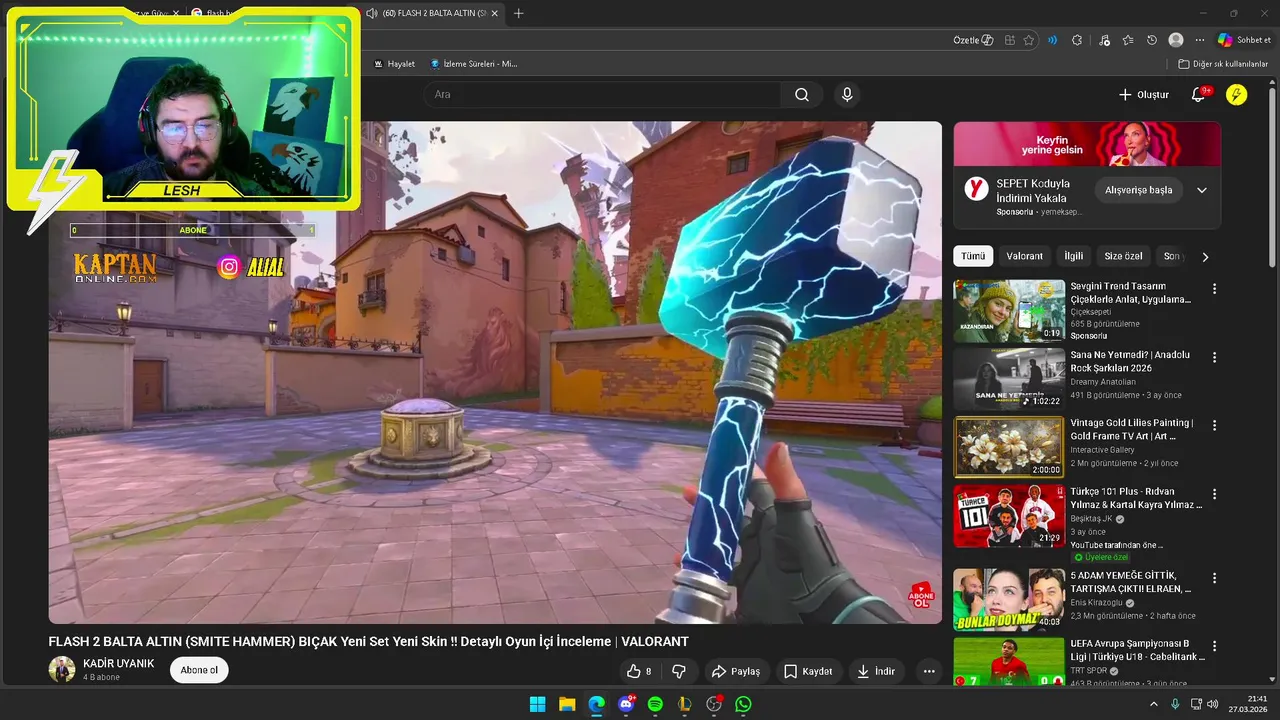Click ABONE OL watermark on video
This screenshot has height=720, width=1280.
click(x=921, y=597)
